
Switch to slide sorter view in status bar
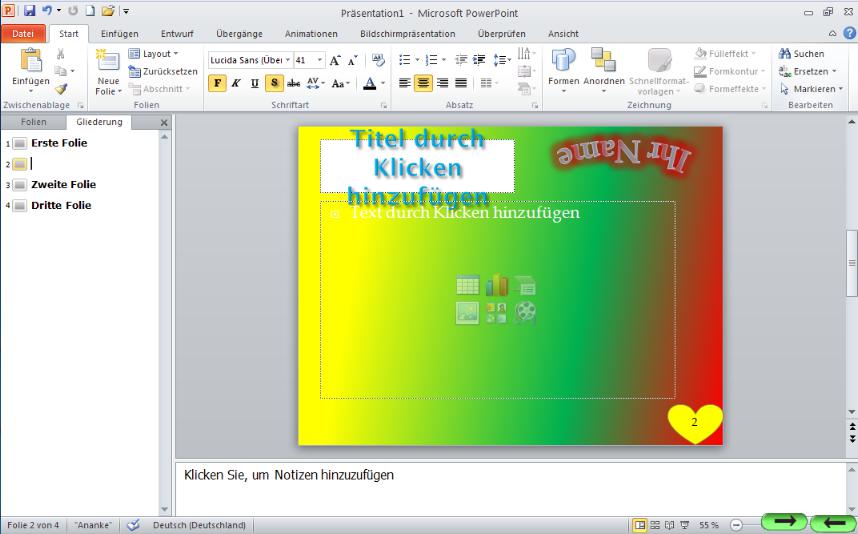(655, 525)
